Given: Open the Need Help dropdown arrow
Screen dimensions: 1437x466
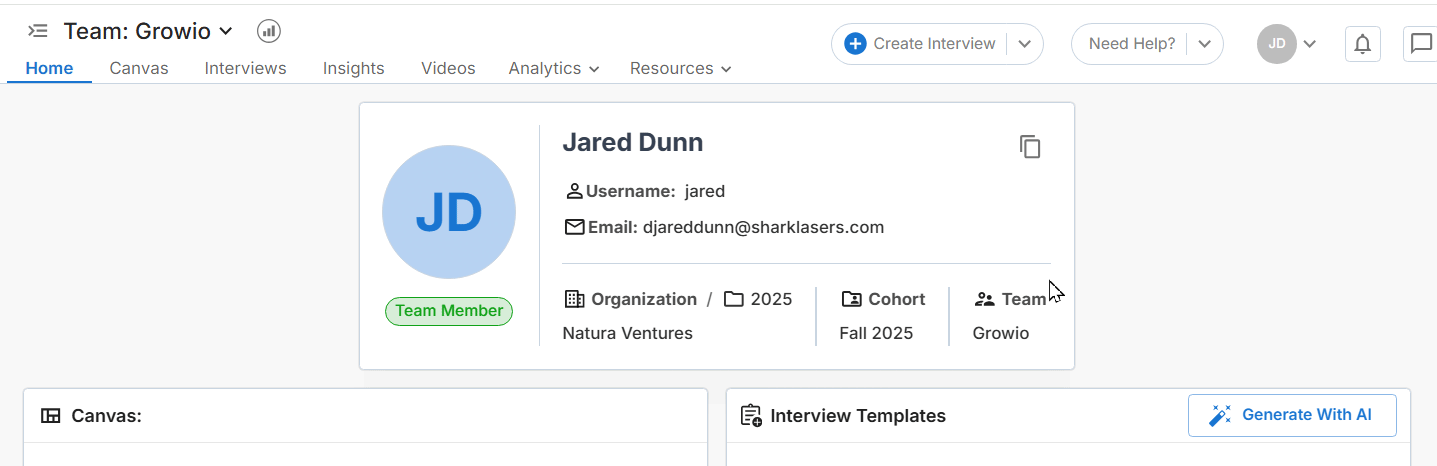Looking at the screenshot, I should (x=1204, y=44).
